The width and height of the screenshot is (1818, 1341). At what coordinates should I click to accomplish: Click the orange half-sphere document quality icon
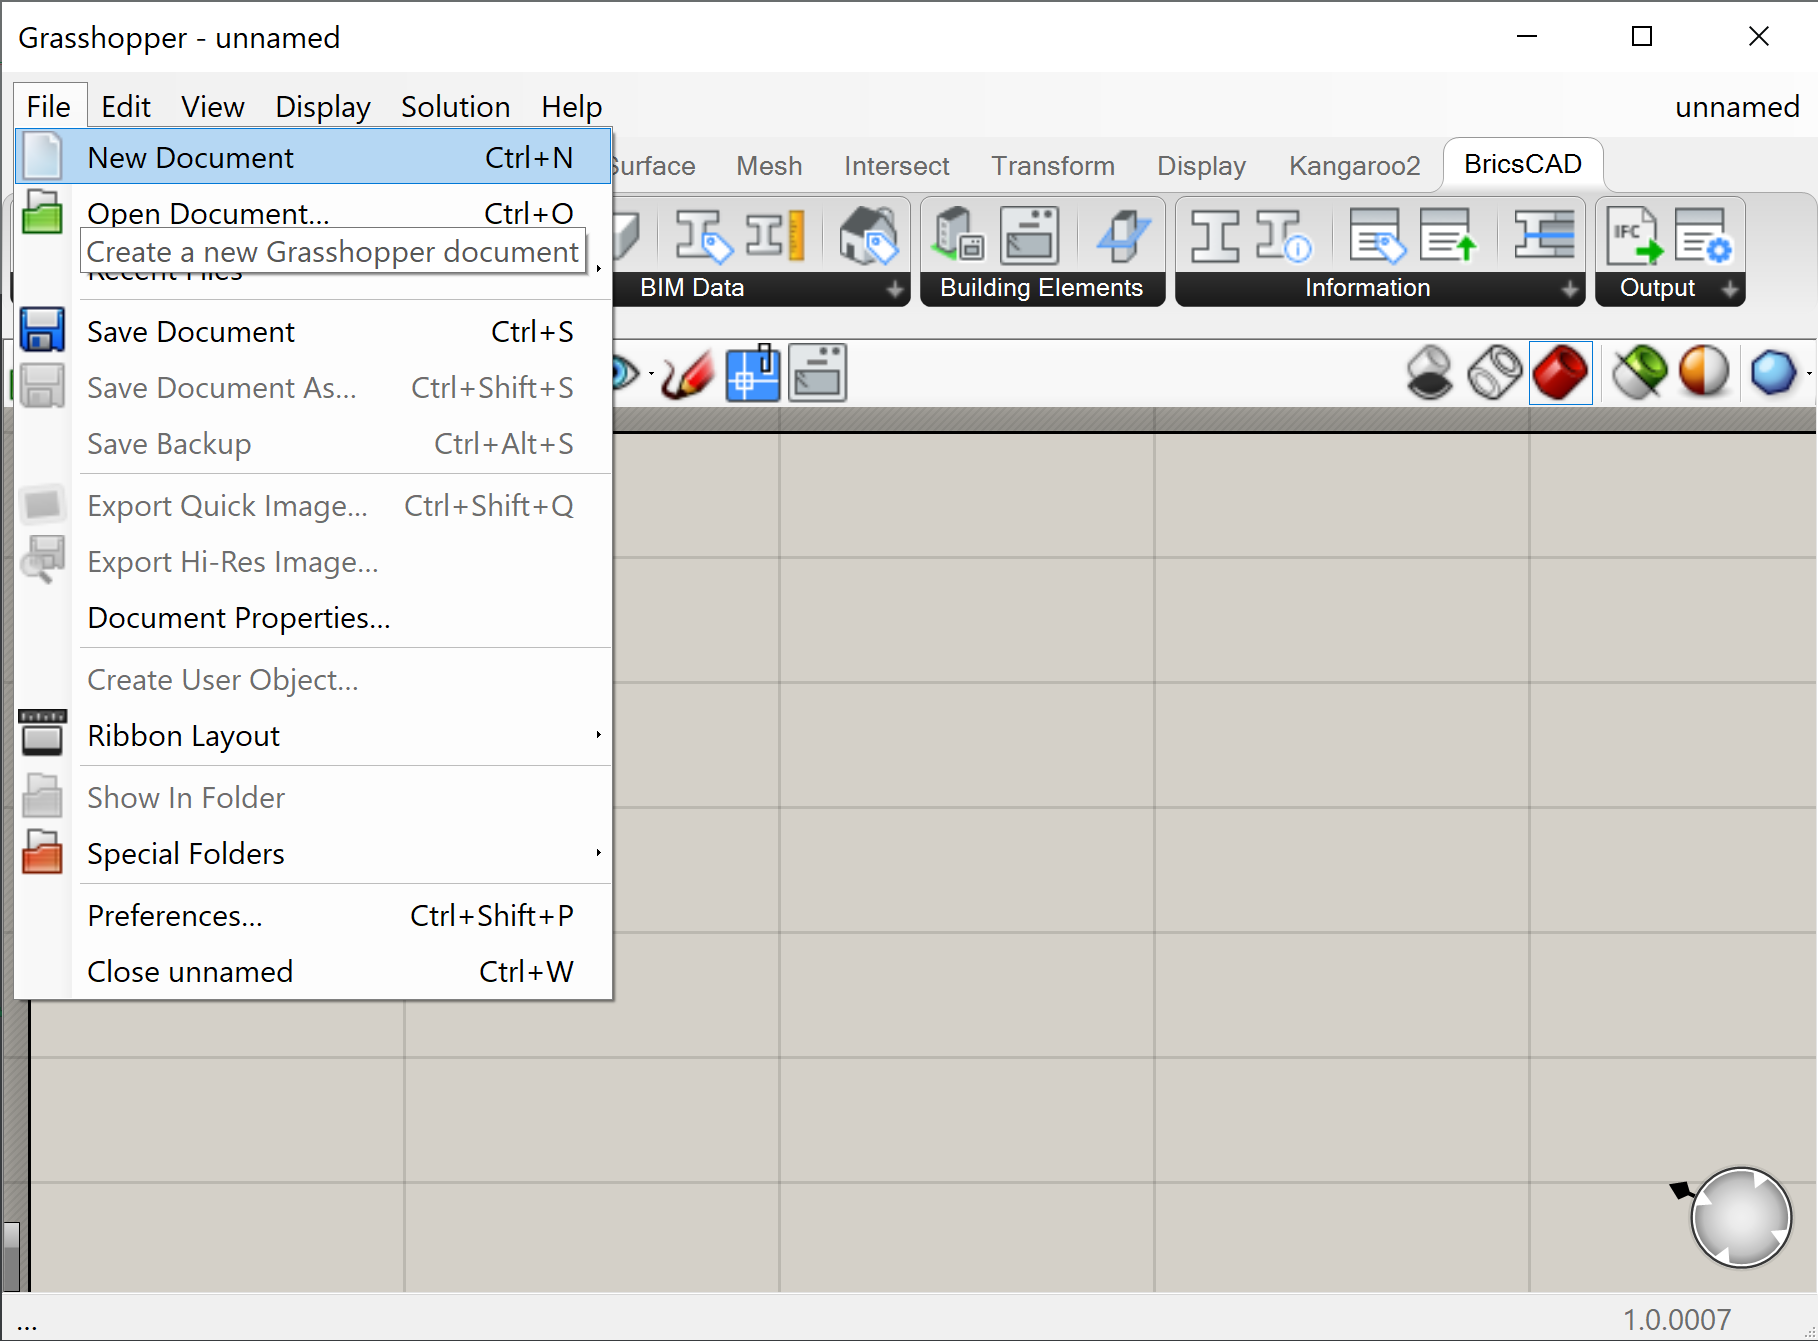click(1704, 373)
